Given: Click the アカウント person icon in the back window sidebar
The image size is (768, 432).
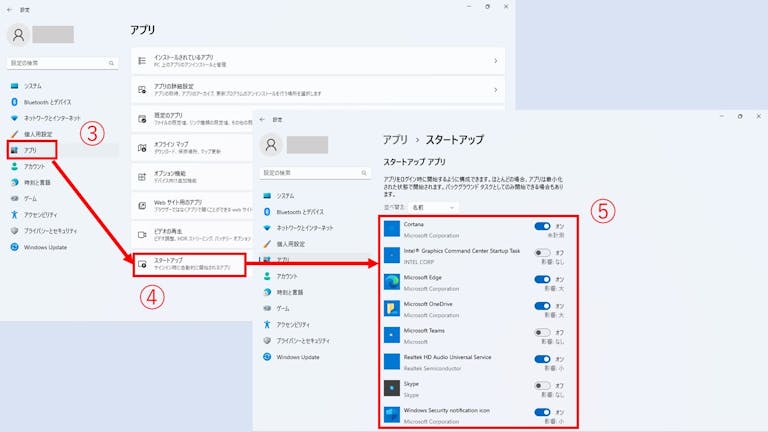Looking at the screenshot, I should (15, 167).
